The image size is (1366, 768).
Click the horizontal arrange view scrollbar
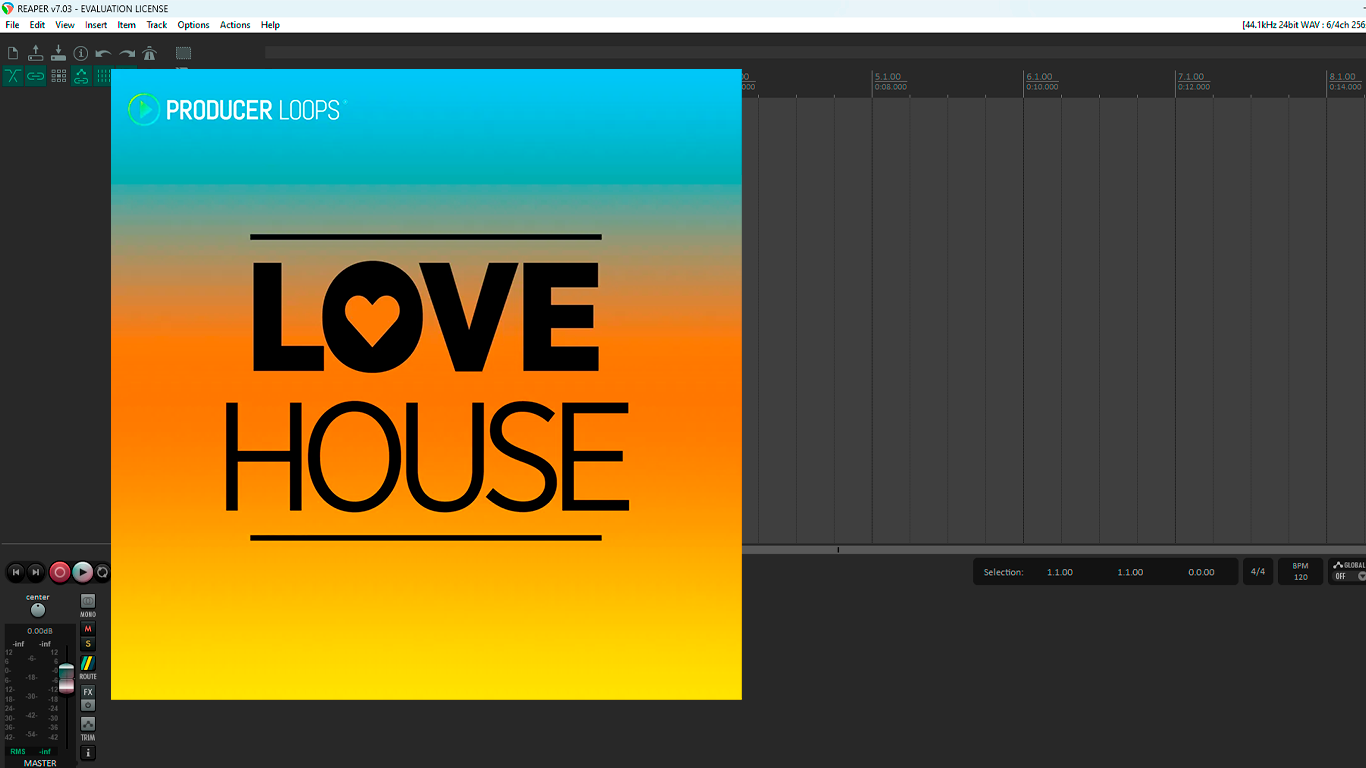pyautogui.click(x=1054, y=549)
